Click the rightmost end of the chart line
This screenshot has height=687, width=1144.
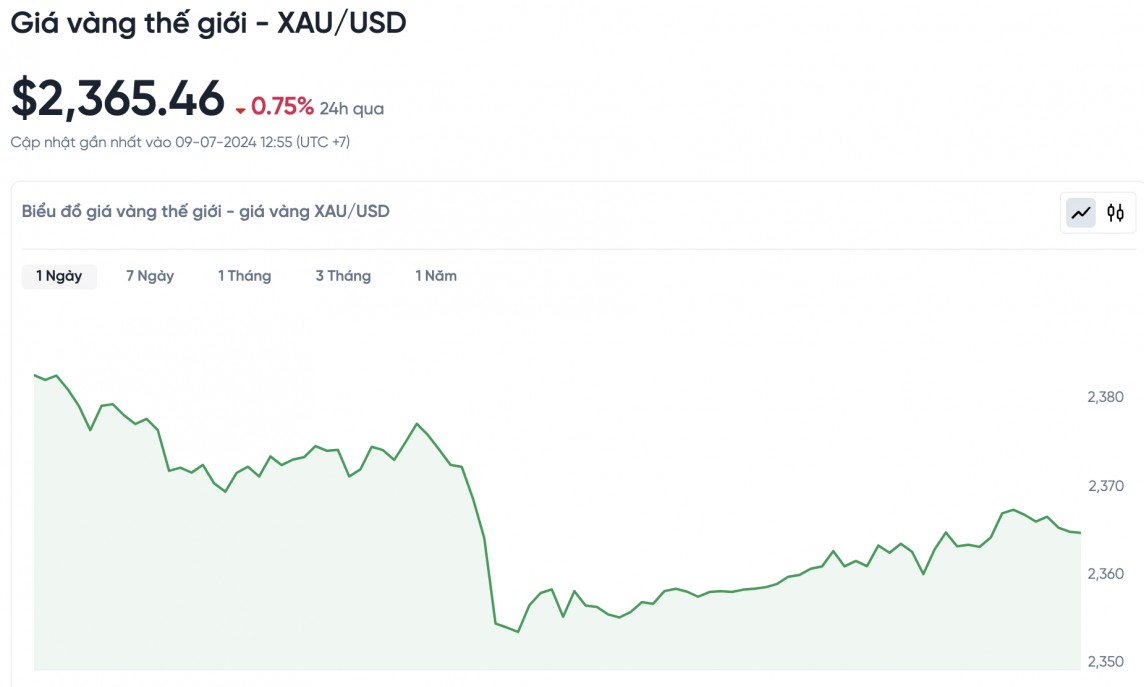[x=1080, y=533]
